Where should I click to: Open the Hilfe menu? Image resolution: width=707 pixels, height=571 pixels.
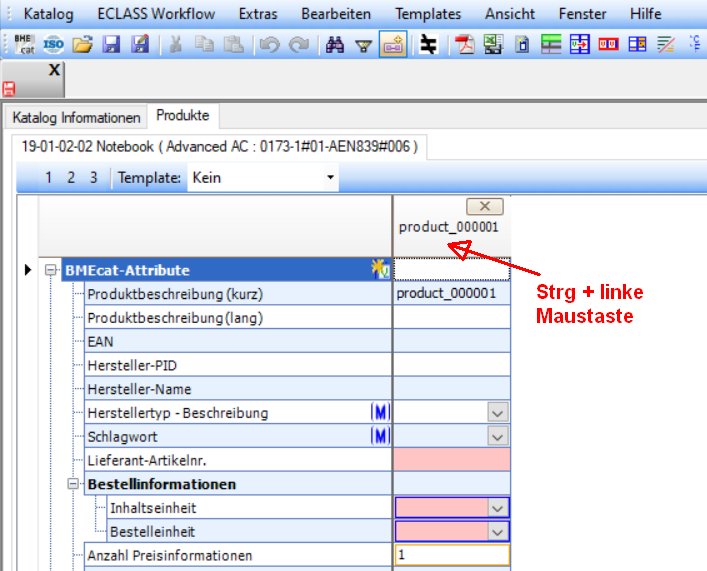point(645,14)
